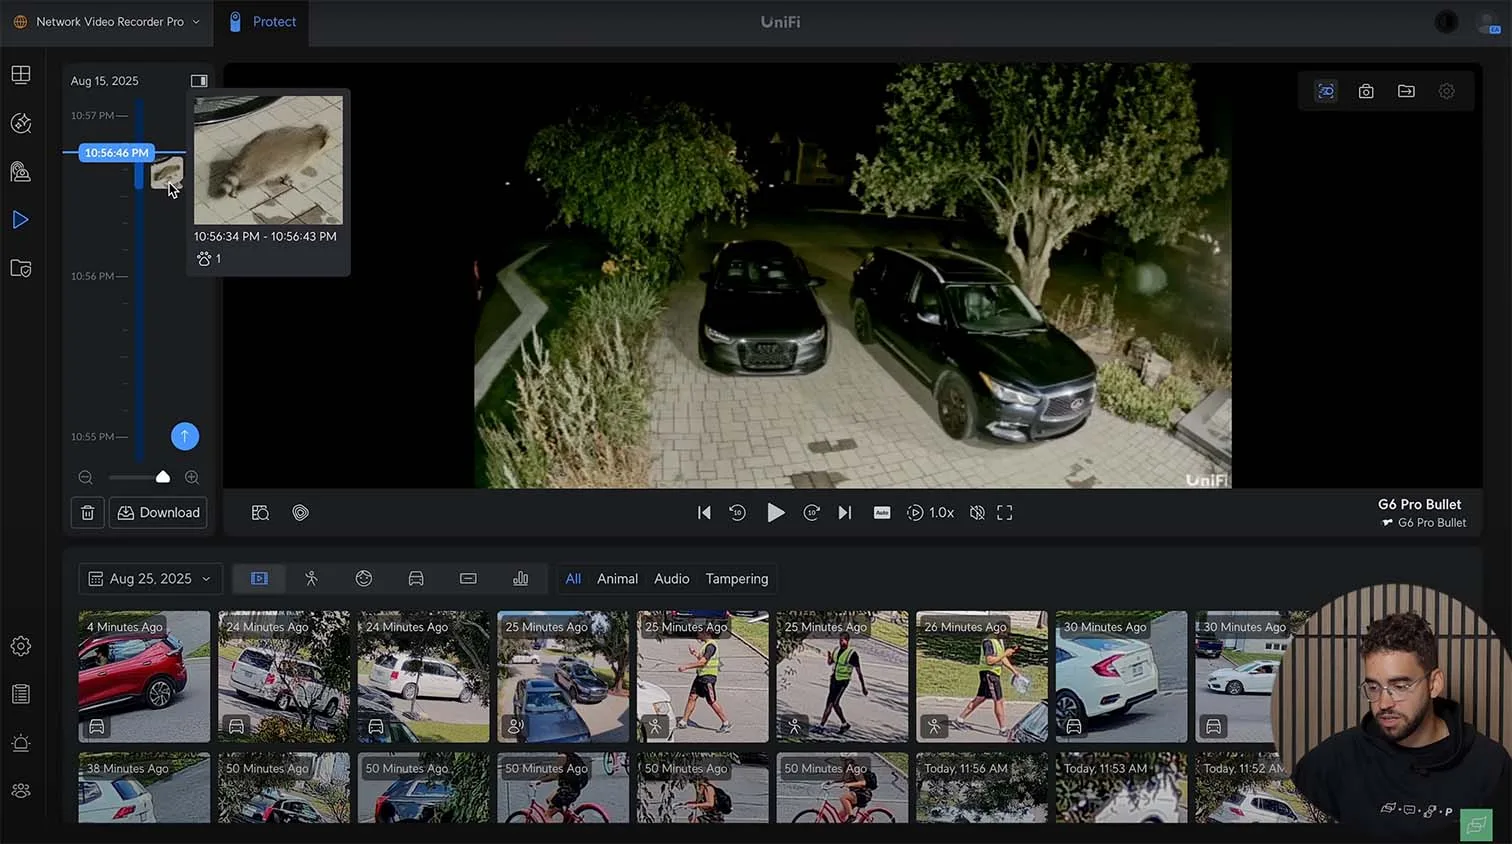Toggle the timeline side panel layout icon
The width and height of the screenshot is (1512, 844).
click(199, 81)
